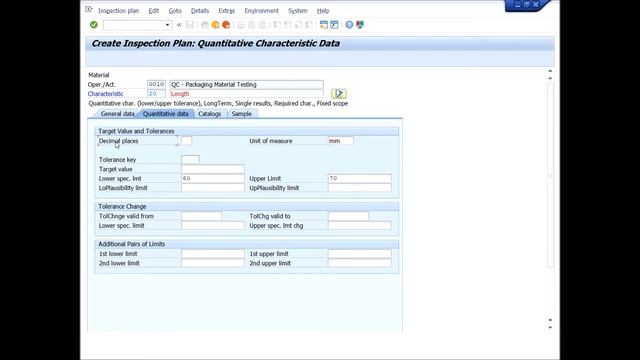
Task: Open the System menu
Action: coord(298,11)
